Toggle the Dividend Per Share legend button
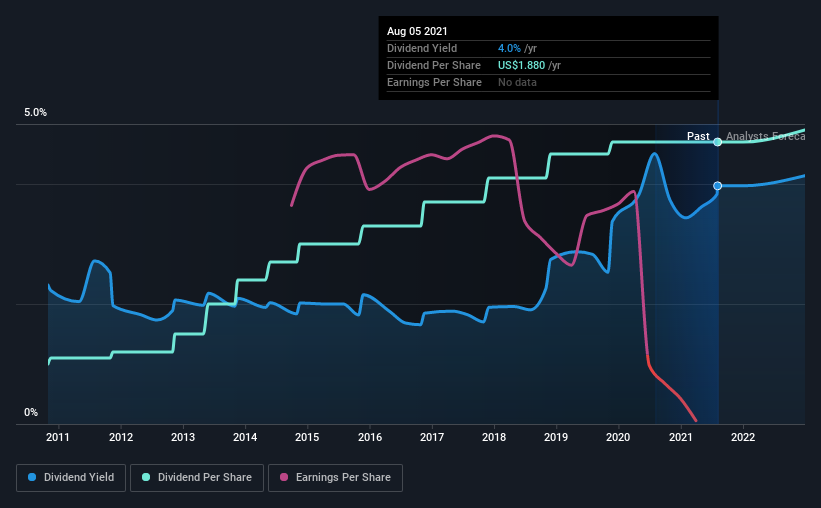This screenshot has height=508, width=821. point(197,478)
